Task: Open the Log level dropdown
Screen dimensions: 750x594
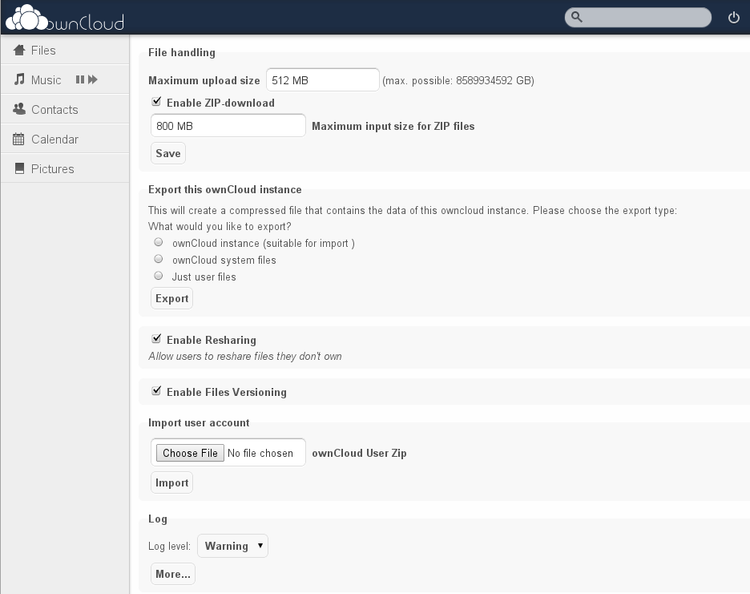Action: pos(232,546)
